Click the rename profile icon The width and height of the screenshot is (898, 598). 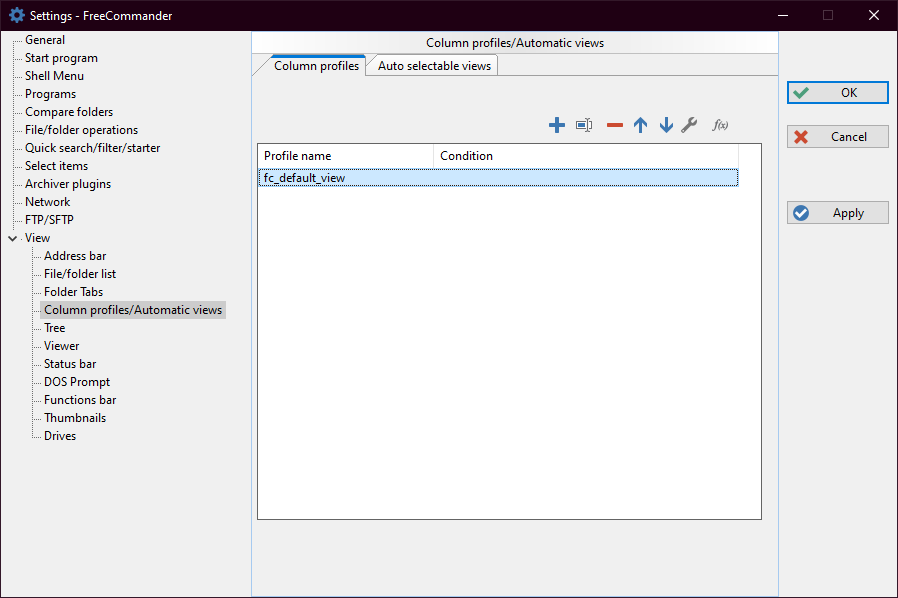[x=584, y=125]
